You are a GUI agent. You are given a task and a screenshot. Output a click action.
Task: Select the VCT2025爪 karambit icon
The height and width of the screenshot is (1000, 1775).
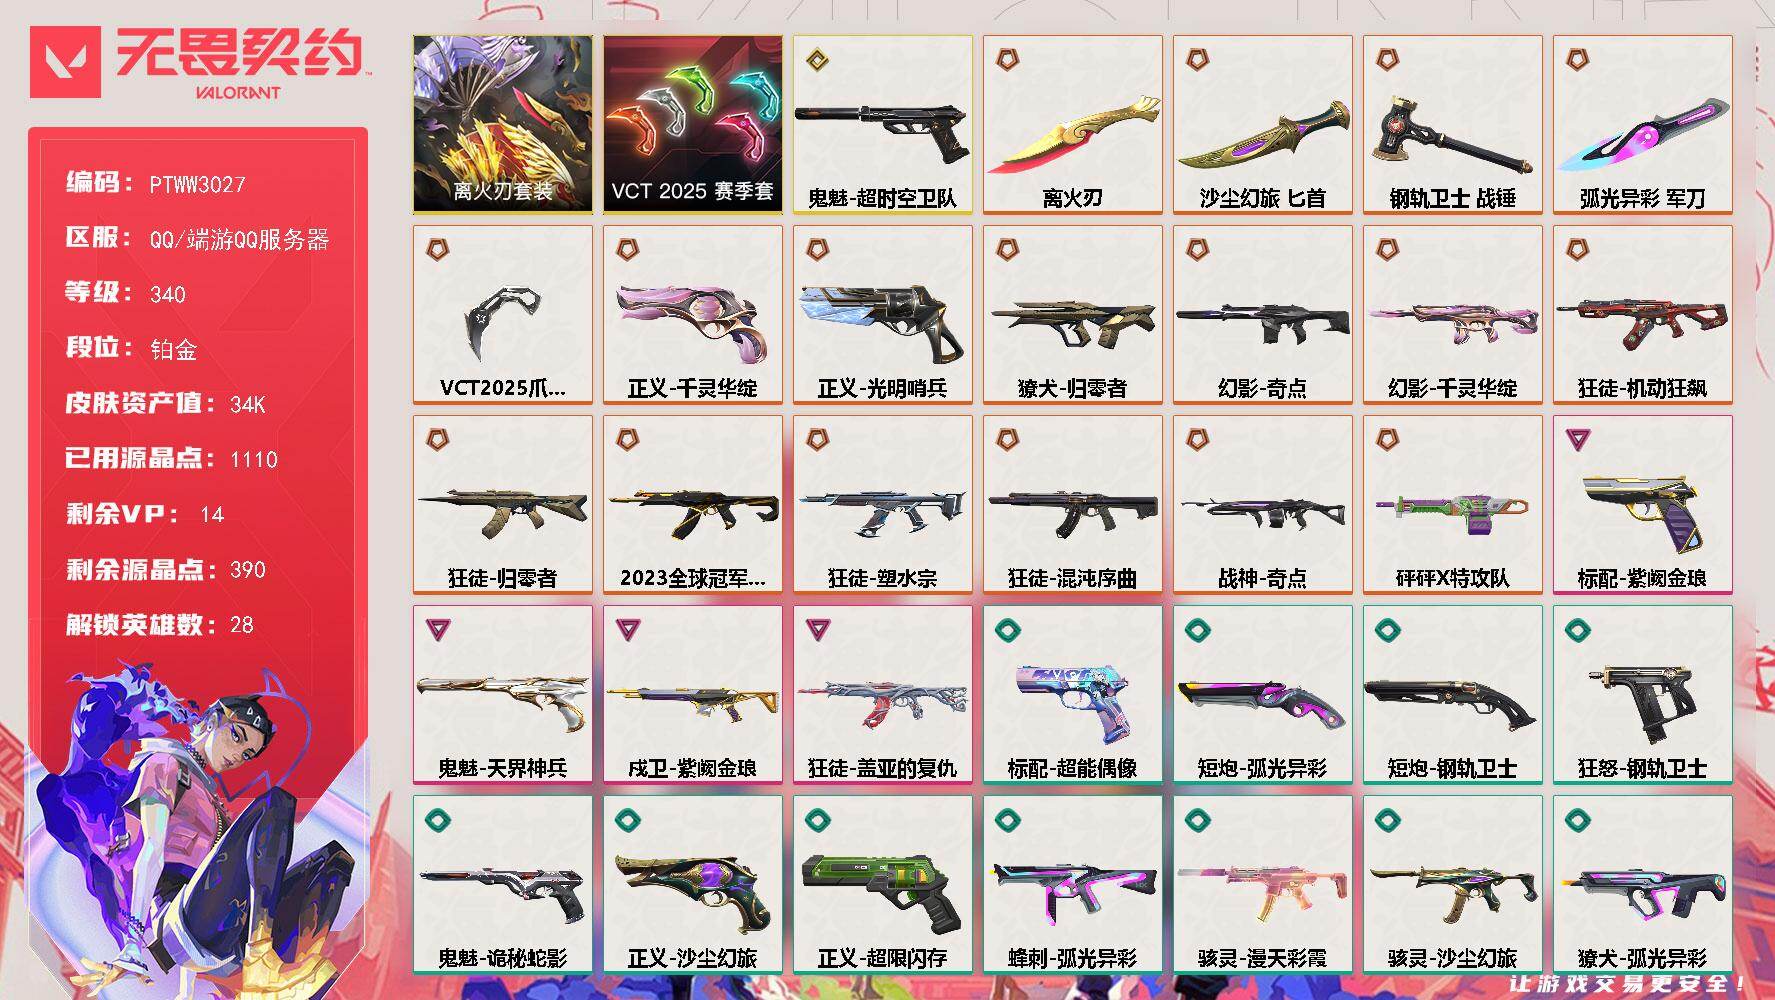pyautogui.click(x=502, y=320)
